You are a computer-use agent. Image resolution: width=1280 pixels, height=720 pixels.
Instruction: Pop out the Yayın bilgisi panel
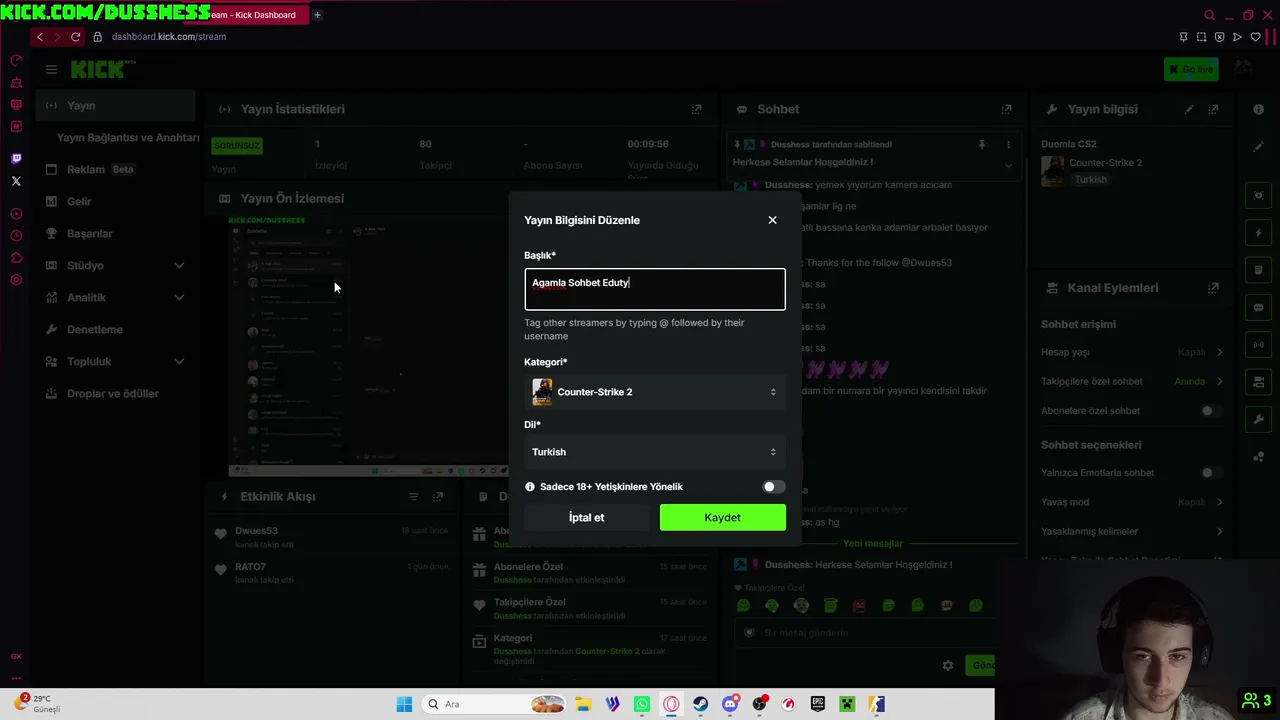(x=1213, y=109)
